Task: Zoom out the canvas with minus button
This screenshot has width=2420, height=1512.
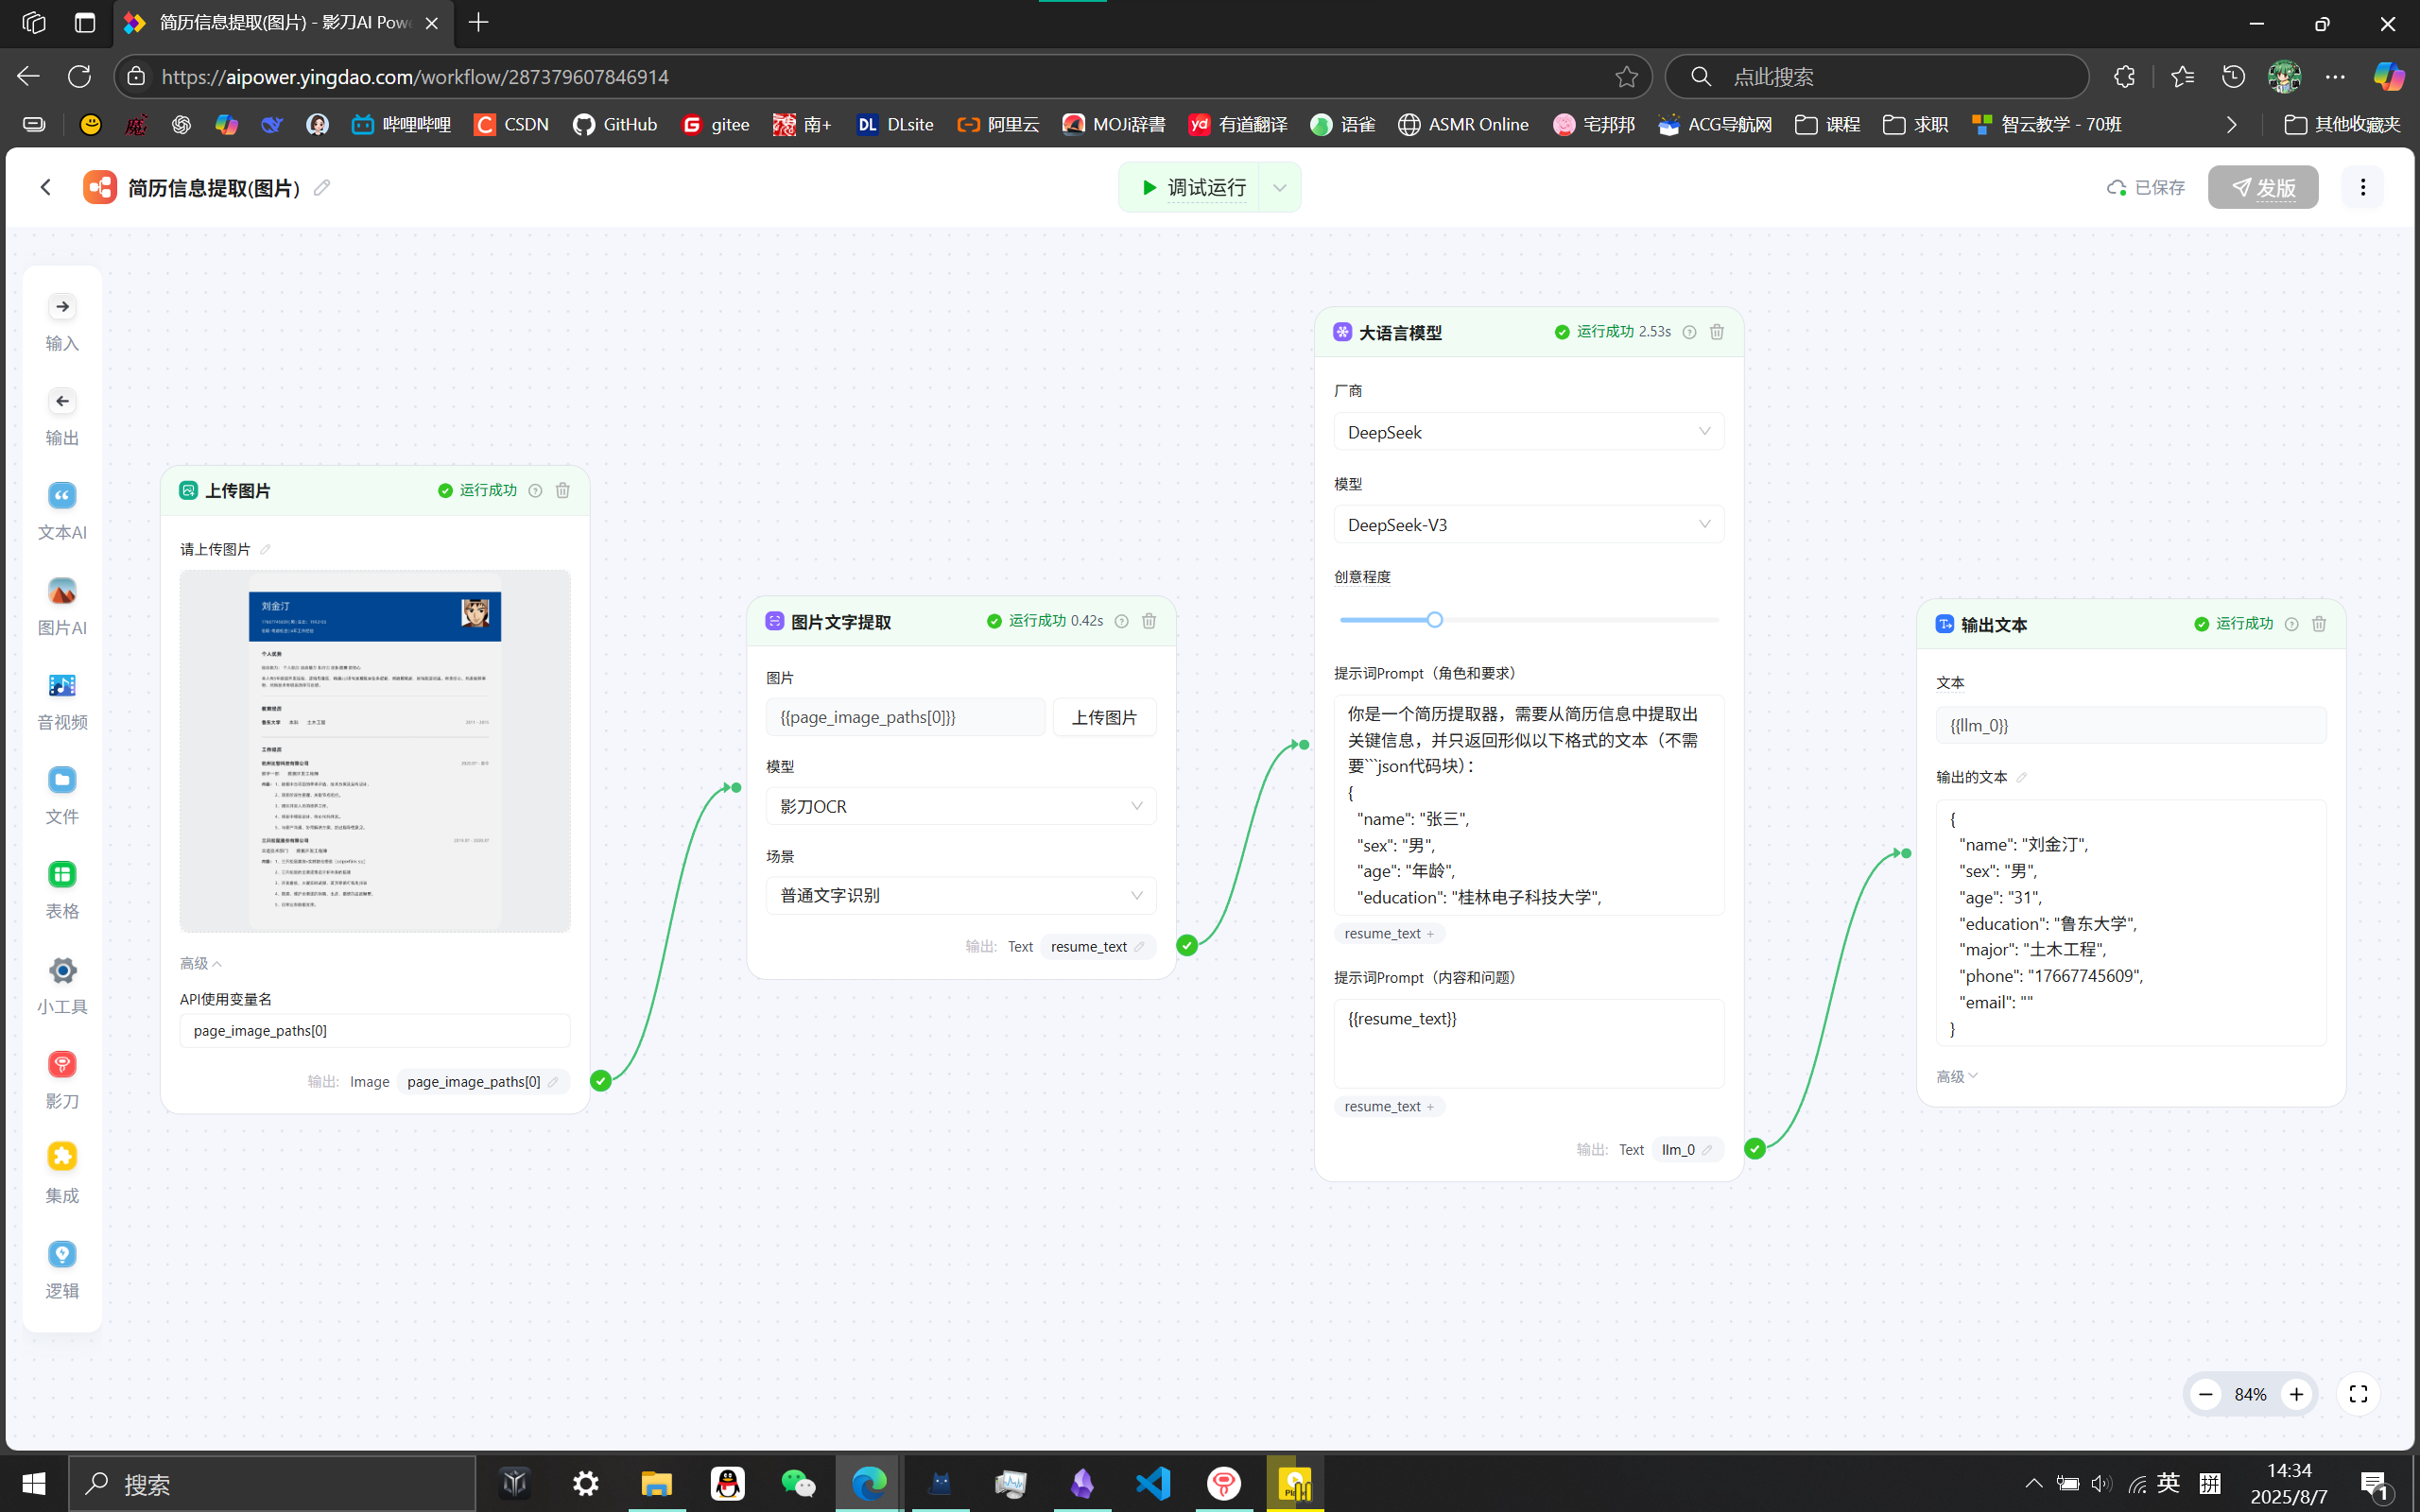Action: tap(2205, 1394)
